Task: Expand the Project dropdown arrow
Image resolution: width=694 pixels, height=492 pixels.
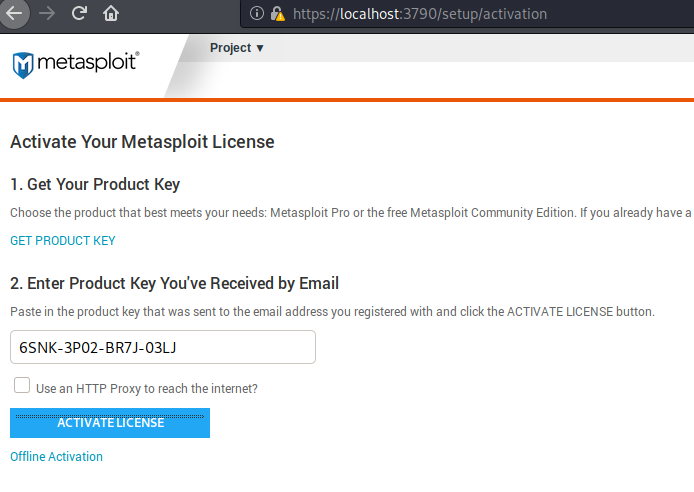Action: pos(260,48)
